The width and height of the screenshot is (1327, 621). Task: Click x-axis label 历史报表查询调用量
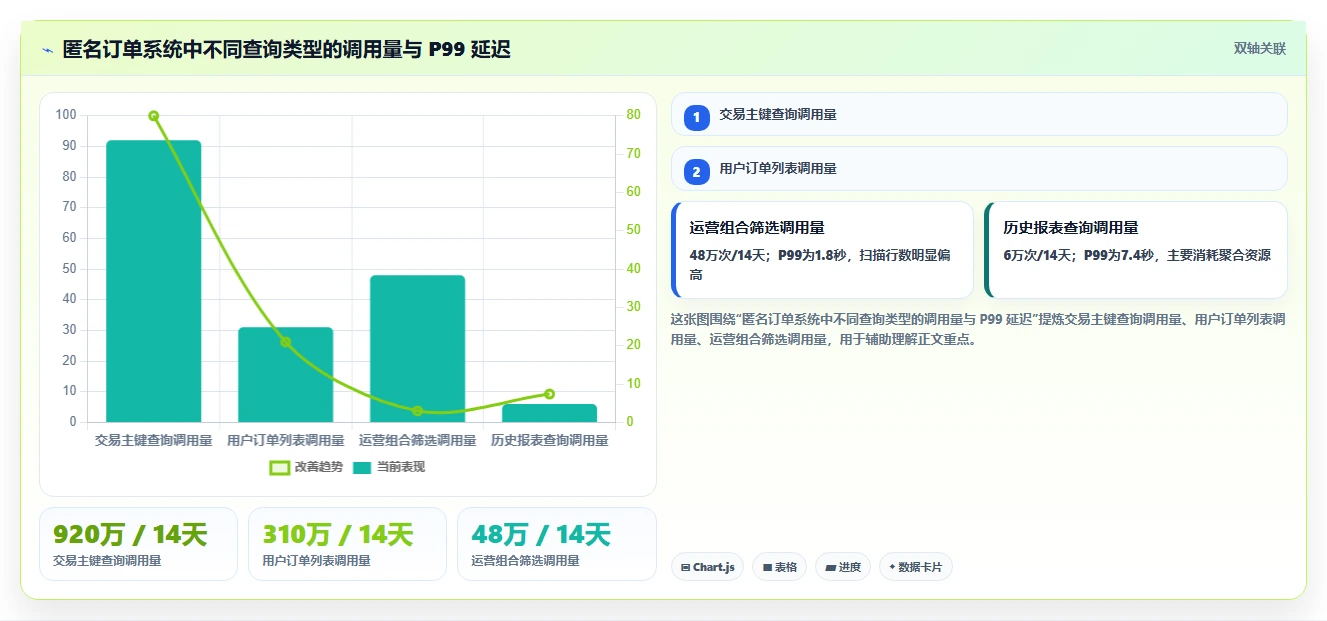(x=549, y=440)
